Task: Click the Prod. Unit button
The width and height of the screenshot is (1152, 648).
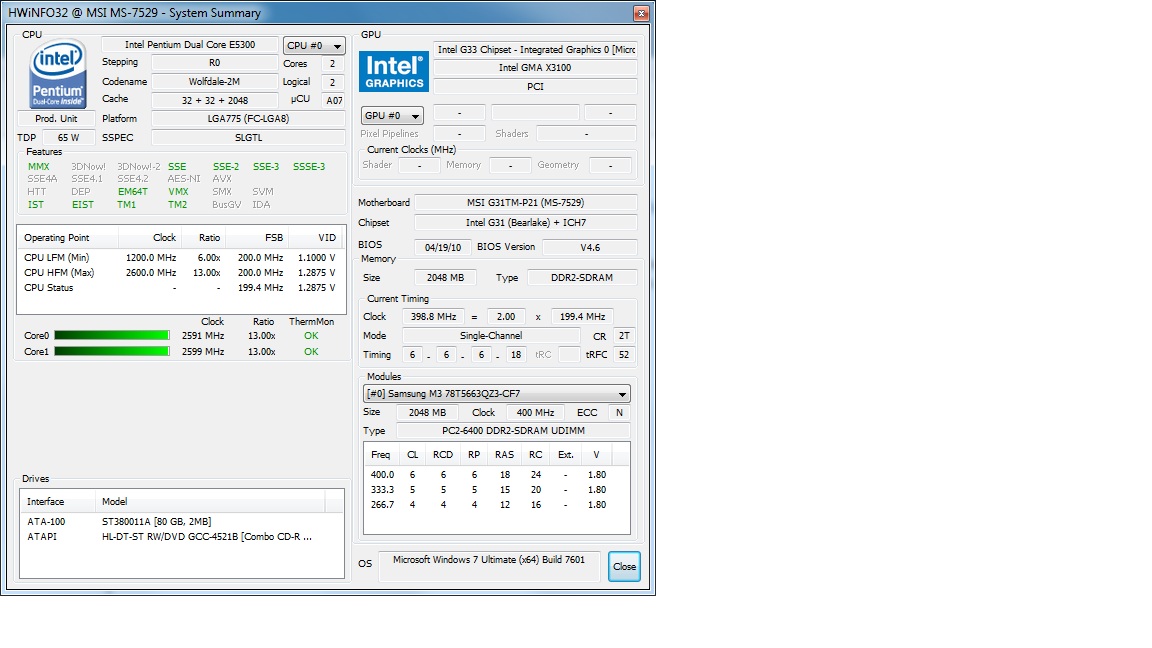Action: coord(56,118)
